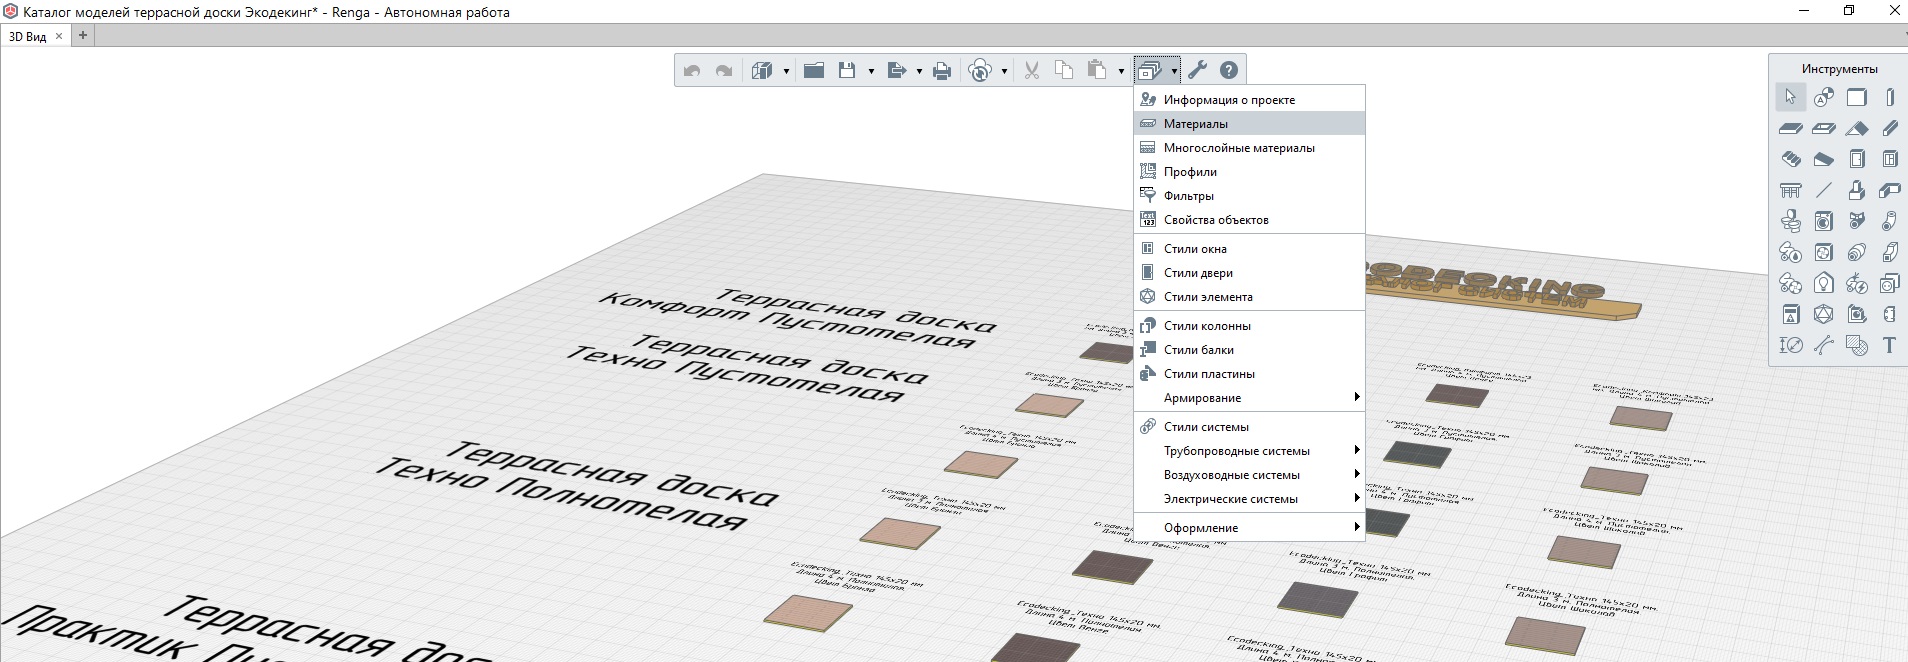The width and height of the screenshot is (1908, 662).
Task: Open Settings with the wrench icon
Action: (x=1198, y=70)
